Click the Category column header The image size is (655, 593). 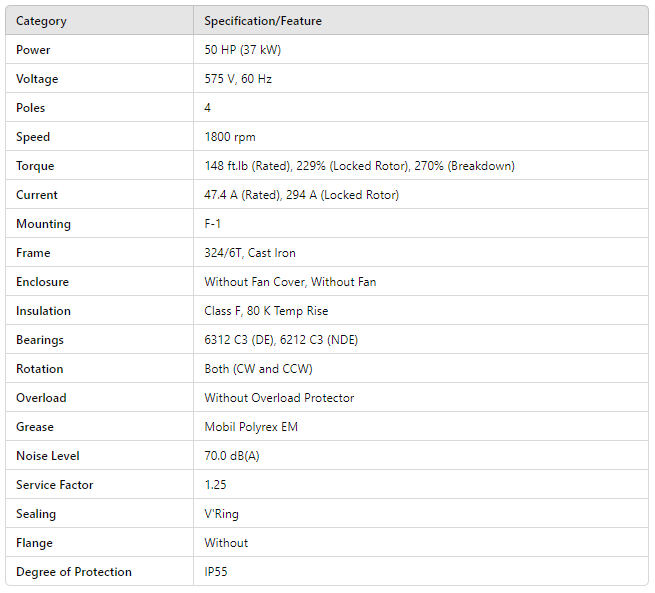coord(41,21)
